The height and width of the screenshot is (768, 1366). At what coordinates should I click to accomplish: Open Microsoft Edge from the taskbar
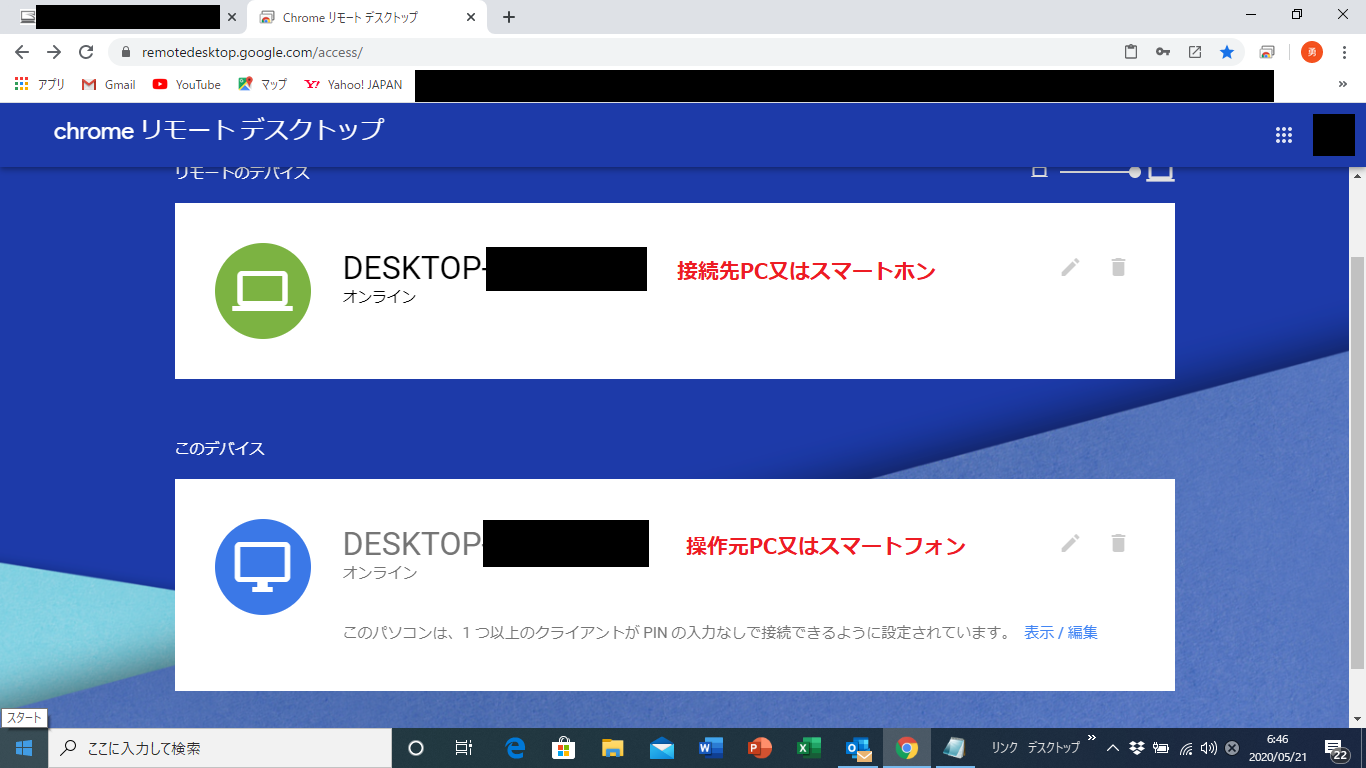[x=516, y=748]
